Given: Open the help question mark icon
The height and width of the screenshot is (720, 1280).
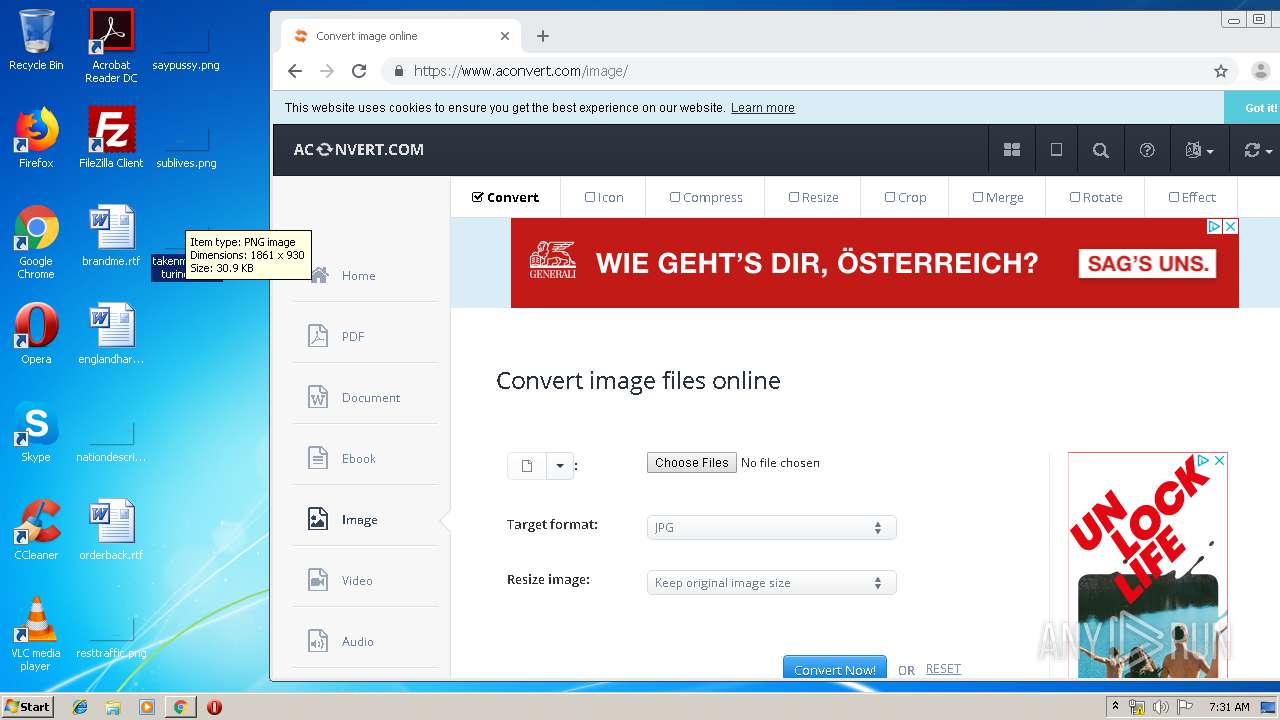Looking at the screenshot, I should click(1147, 150).
